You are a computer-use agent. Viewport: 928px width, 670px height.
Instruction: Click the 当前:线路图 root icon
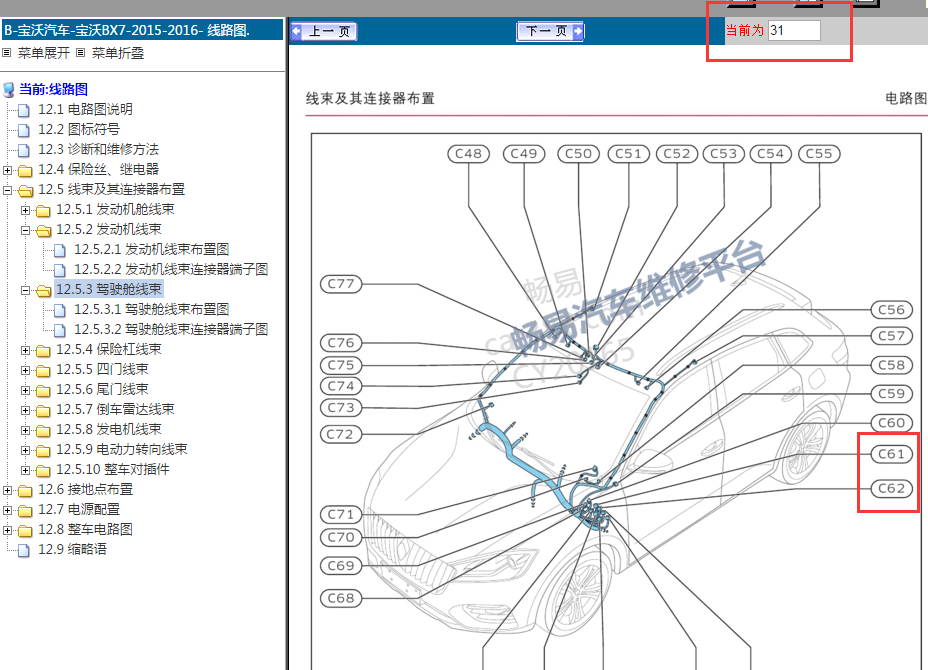point(9,90)
